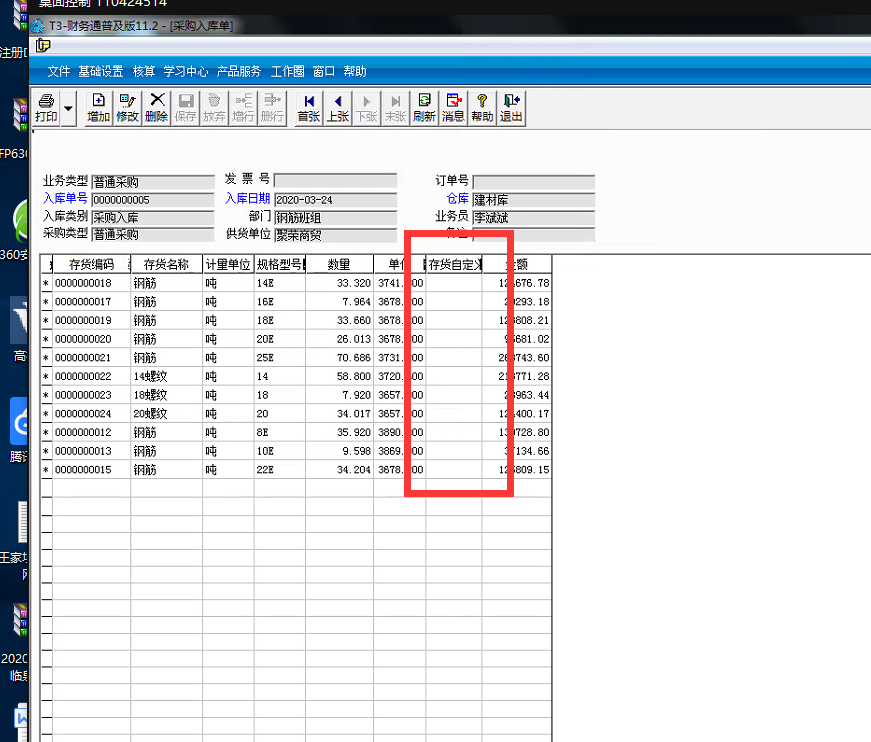Viewport: 871px width, 742px height.
Task: Click the 保存 save toolbar icon
Action: [x=186, y=108]
